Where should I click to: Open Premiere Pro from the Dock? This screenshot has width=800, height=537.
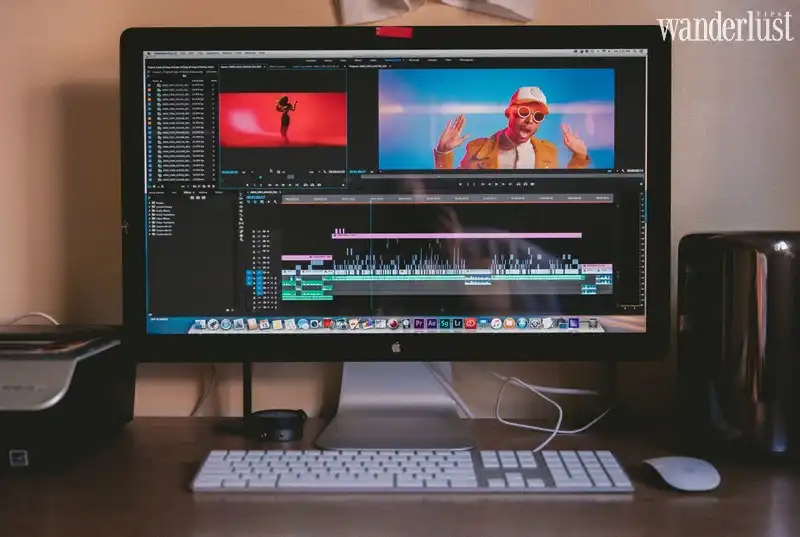tap(418, 324)
